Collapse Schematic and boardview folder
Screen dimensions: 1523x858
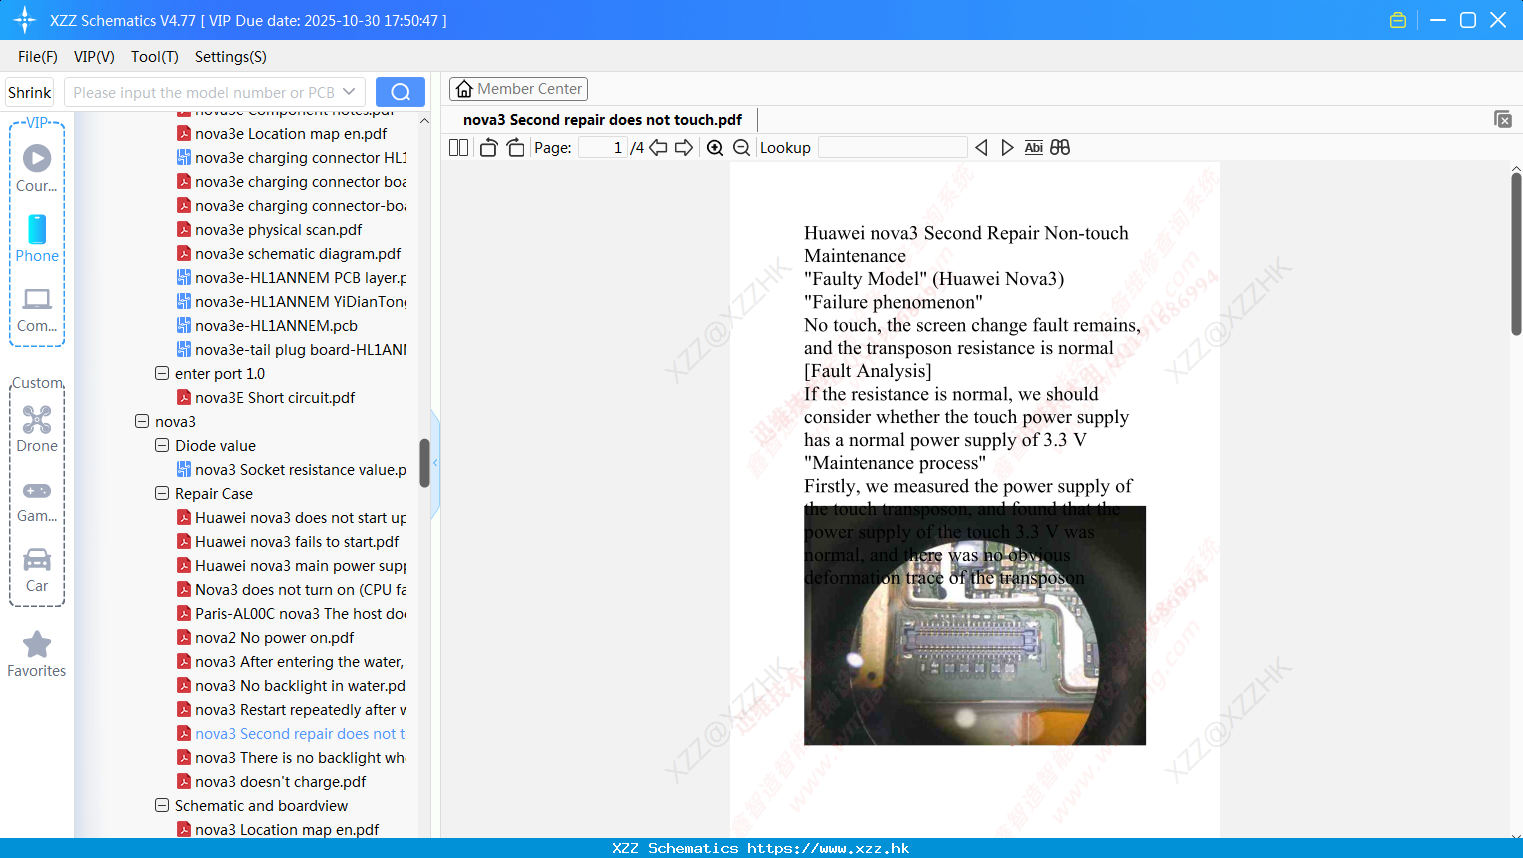(x=162, y=806)
